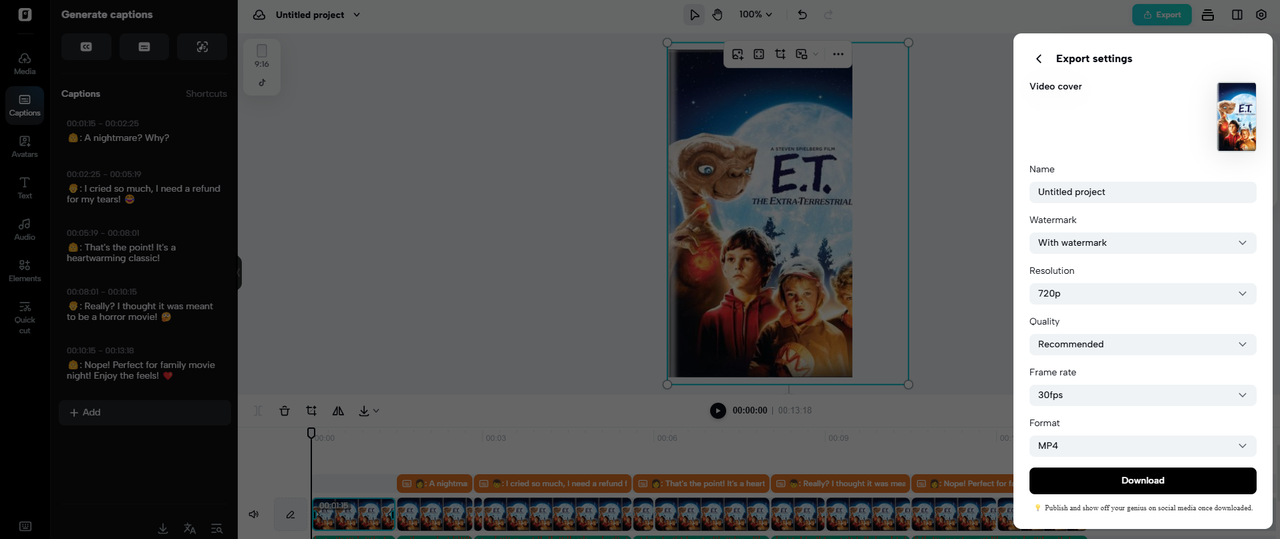Expand the canvas toolbar background-removal dropdown
Image resolution: width=1280 pixels, height=539 pixels.
816,54
